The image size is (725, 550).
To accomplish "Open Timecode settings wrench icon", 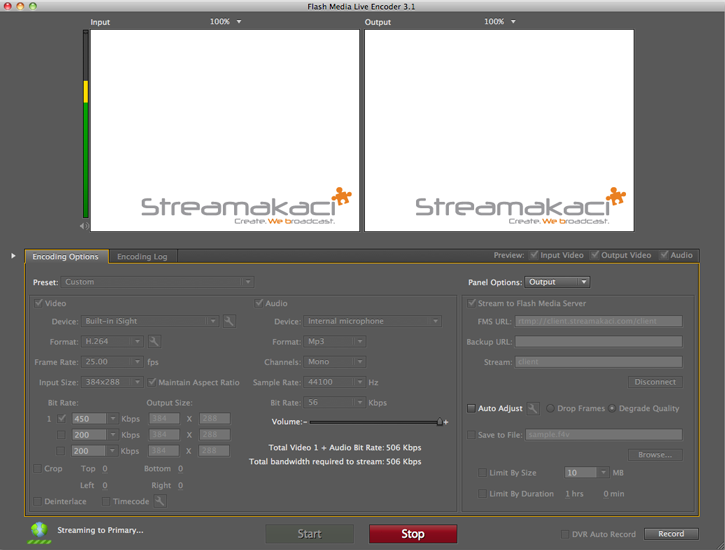I will click(x=160, y=501).
